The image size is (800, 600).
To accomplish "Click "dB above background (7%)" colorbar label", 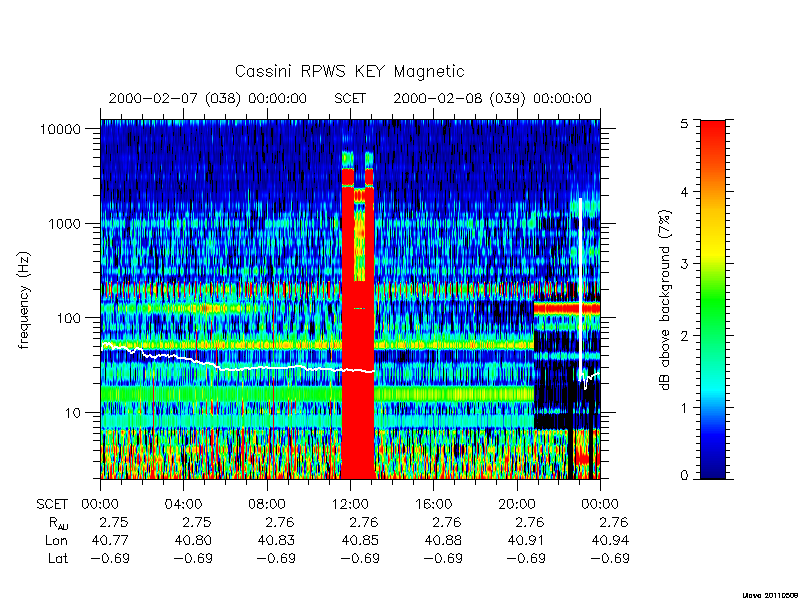I will [665, 301].
